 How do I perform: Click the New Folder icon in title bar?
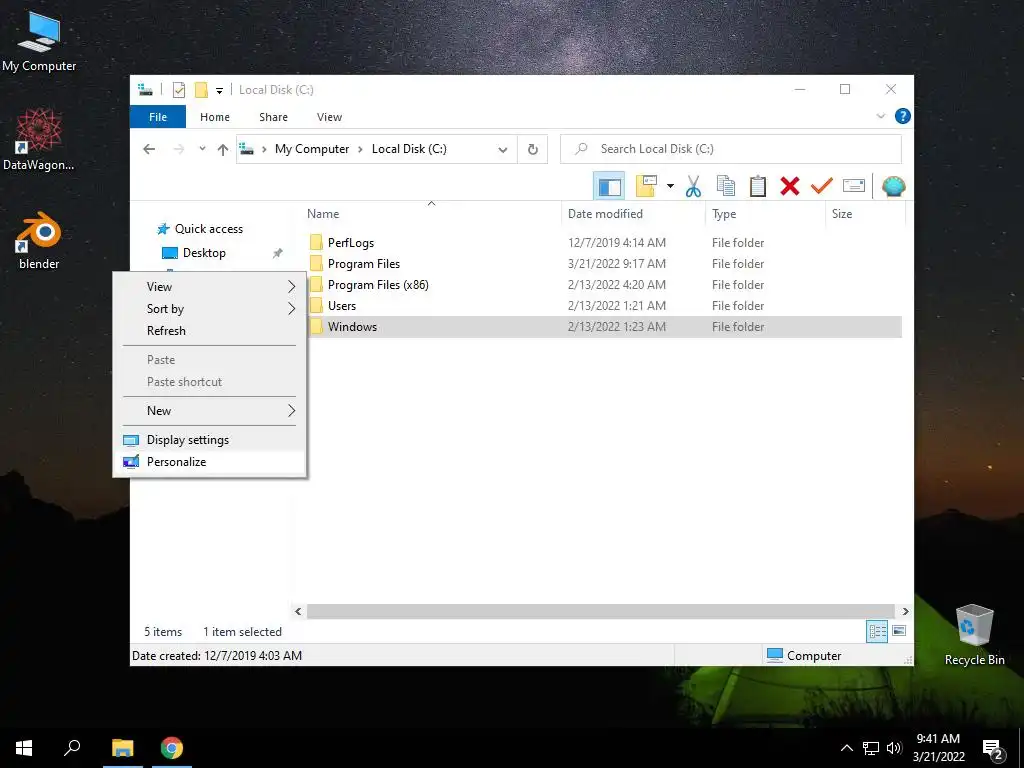pos(201,90)
